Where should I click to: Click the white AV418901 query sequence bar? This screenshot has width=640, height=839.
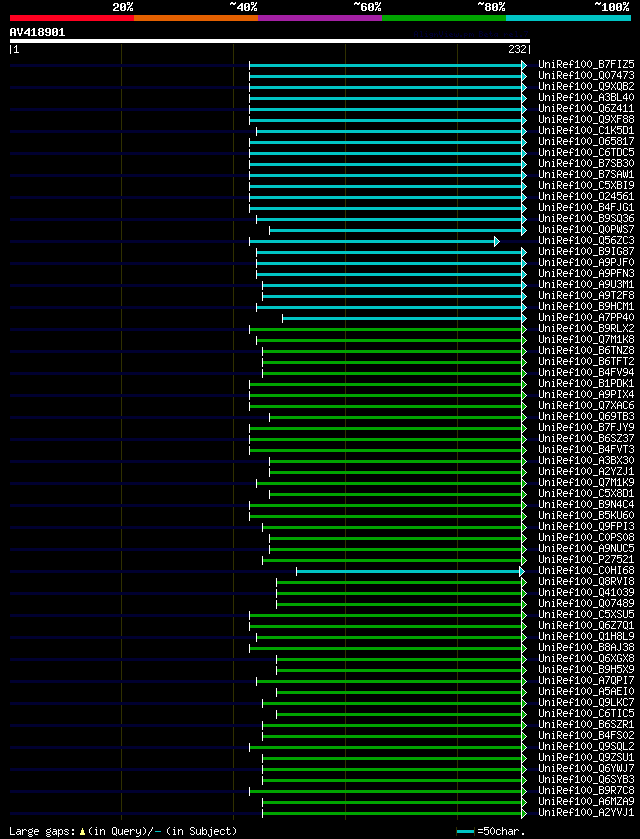tap(270, 41)
